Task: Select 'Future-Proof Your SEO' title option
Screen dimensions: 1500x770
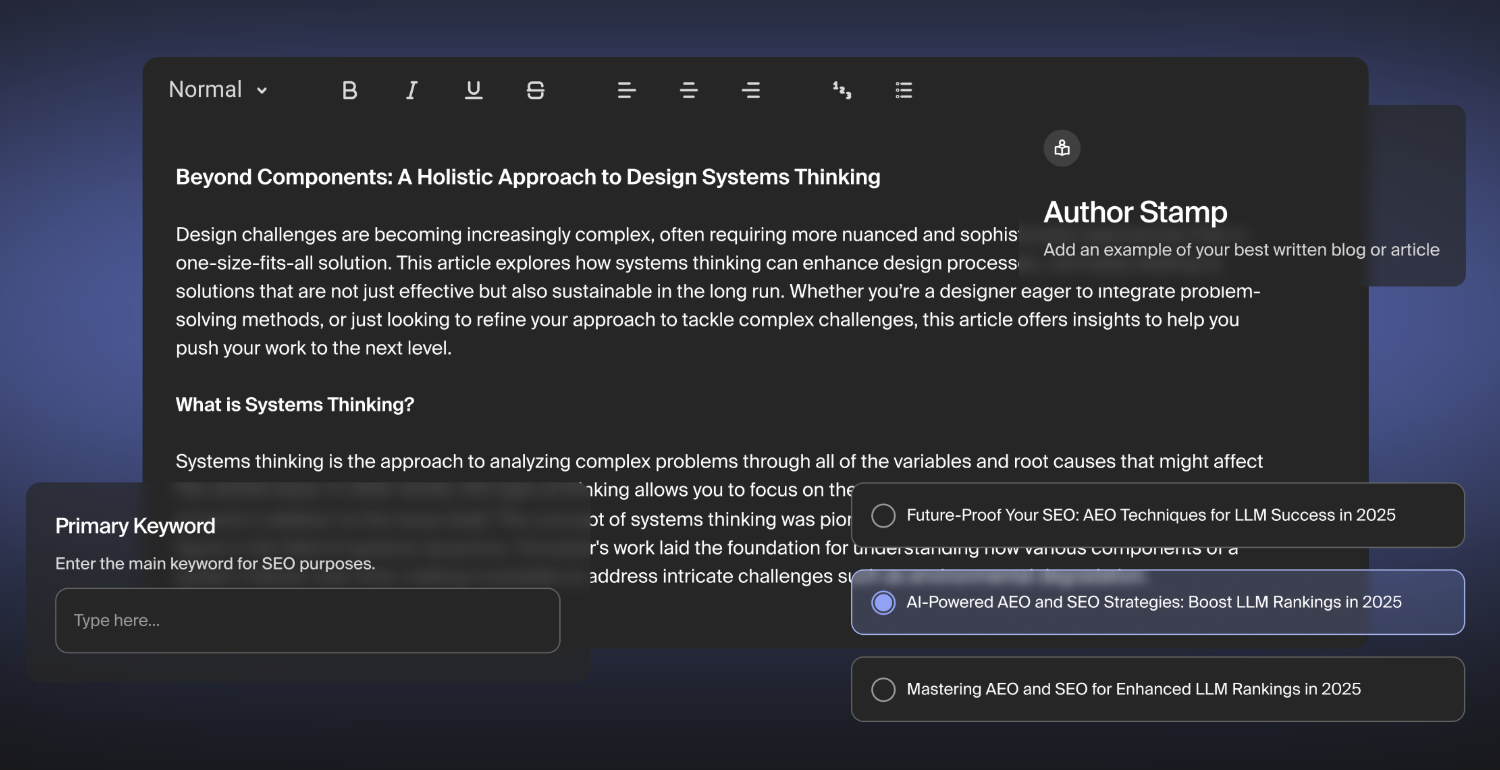Action: tap(1158, 515)
